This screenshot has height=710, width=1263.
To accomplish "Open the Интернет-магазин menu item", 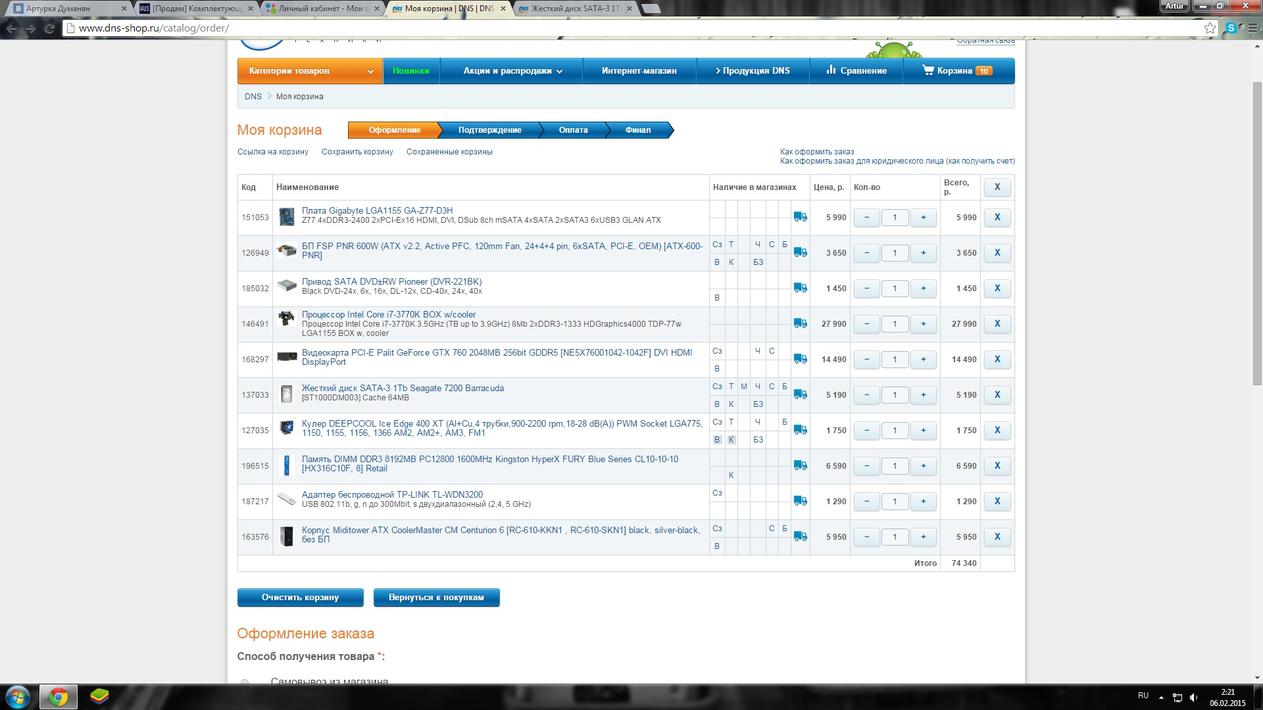I will click(639, 71).
